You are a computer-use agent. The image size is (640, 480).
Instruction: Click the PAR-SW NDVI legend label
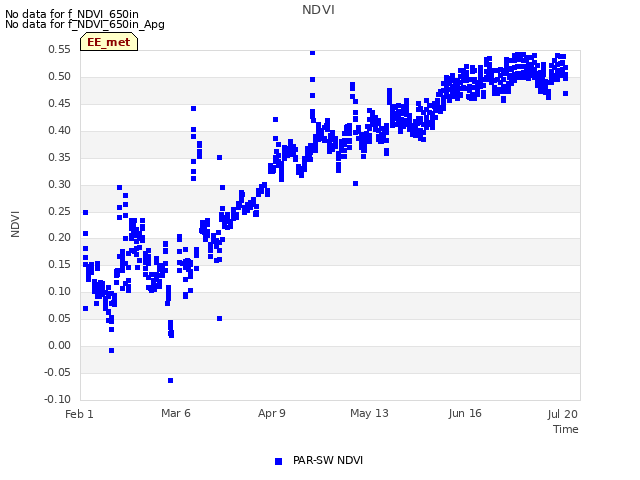pos(328,460)
